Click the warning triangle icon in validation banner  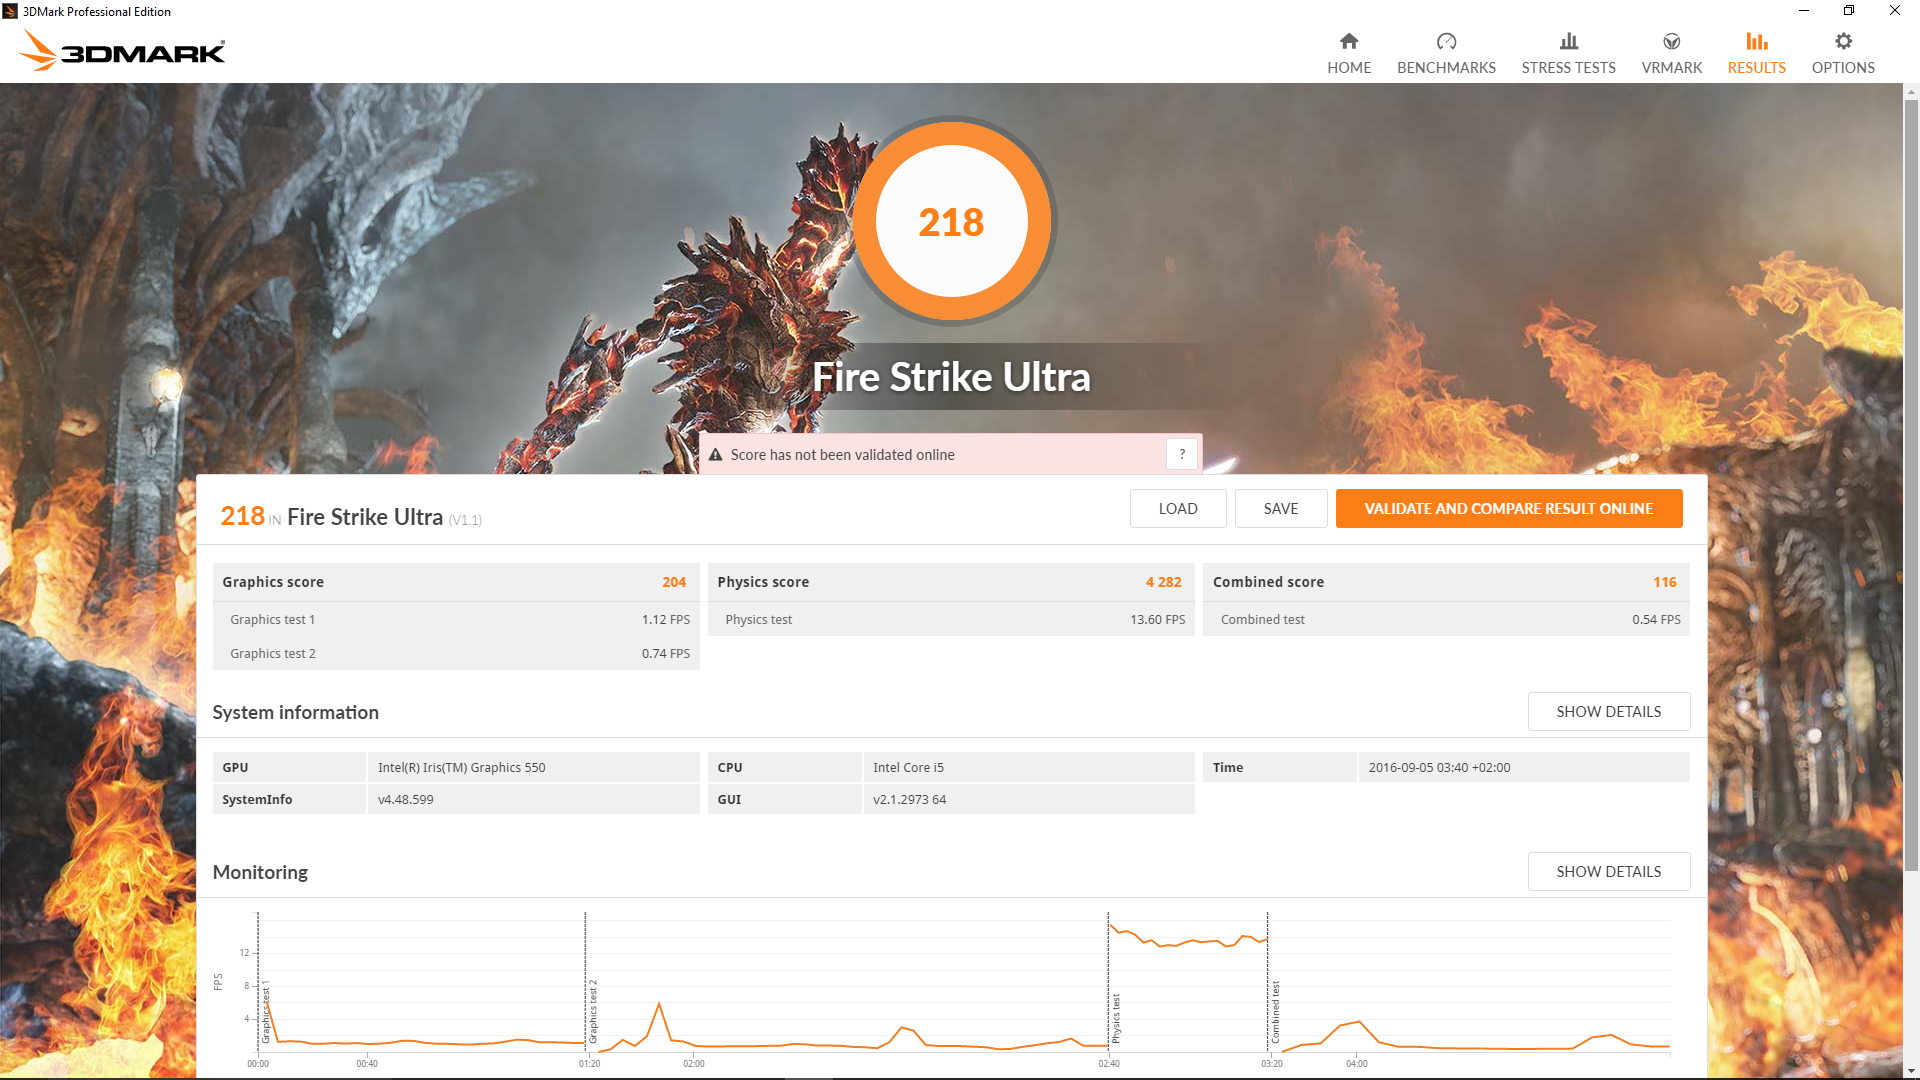[716, 455]
